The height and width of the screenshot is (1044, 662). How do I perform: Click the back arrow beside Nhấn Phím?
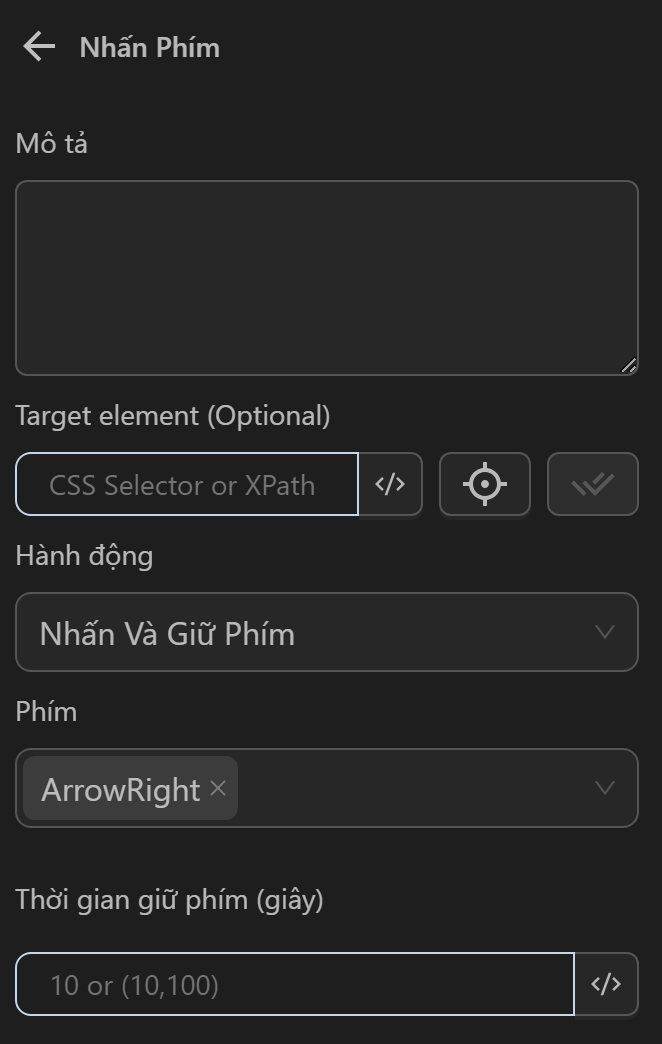coord(39,47)
